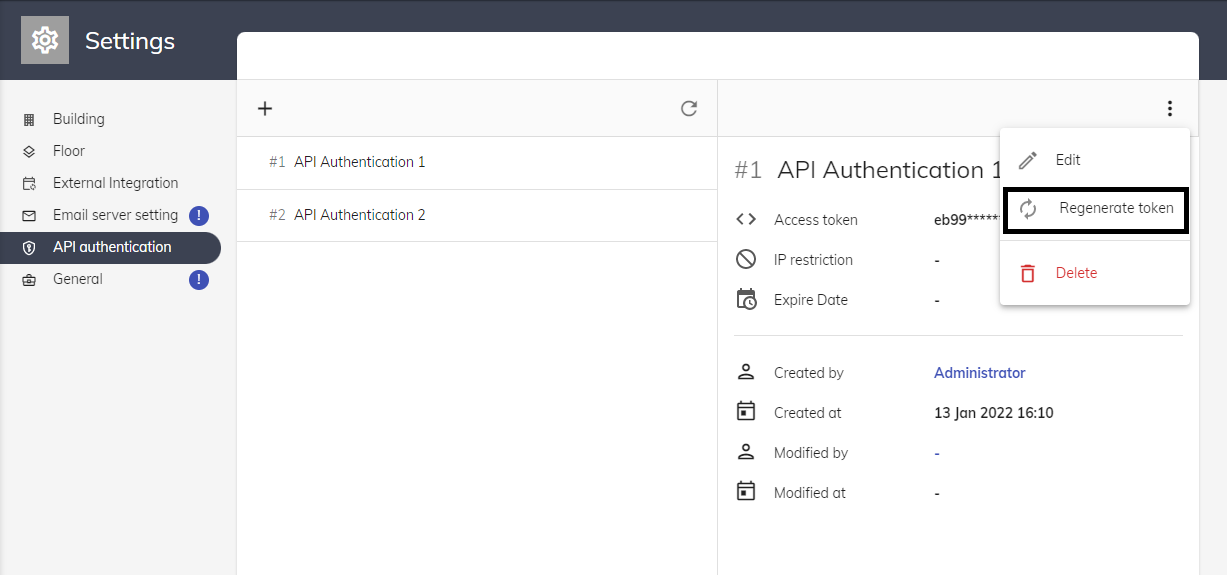Select Regenerate token from the menu
Image resolution: width=1227 pixels, height=575 pixels.
[1115, 209]
